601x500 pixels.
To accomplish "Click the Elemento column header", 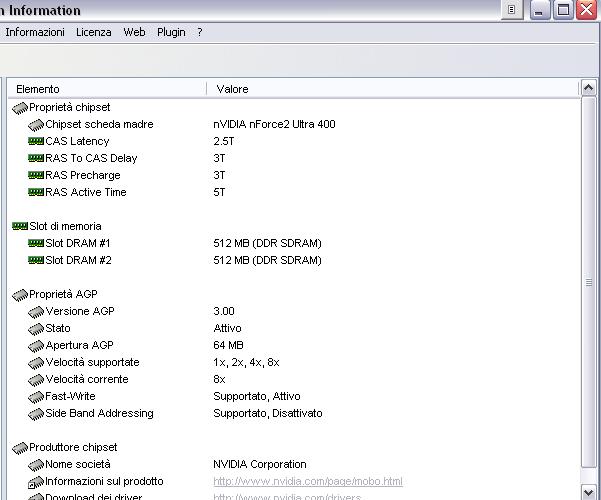I will coord(107,89).
